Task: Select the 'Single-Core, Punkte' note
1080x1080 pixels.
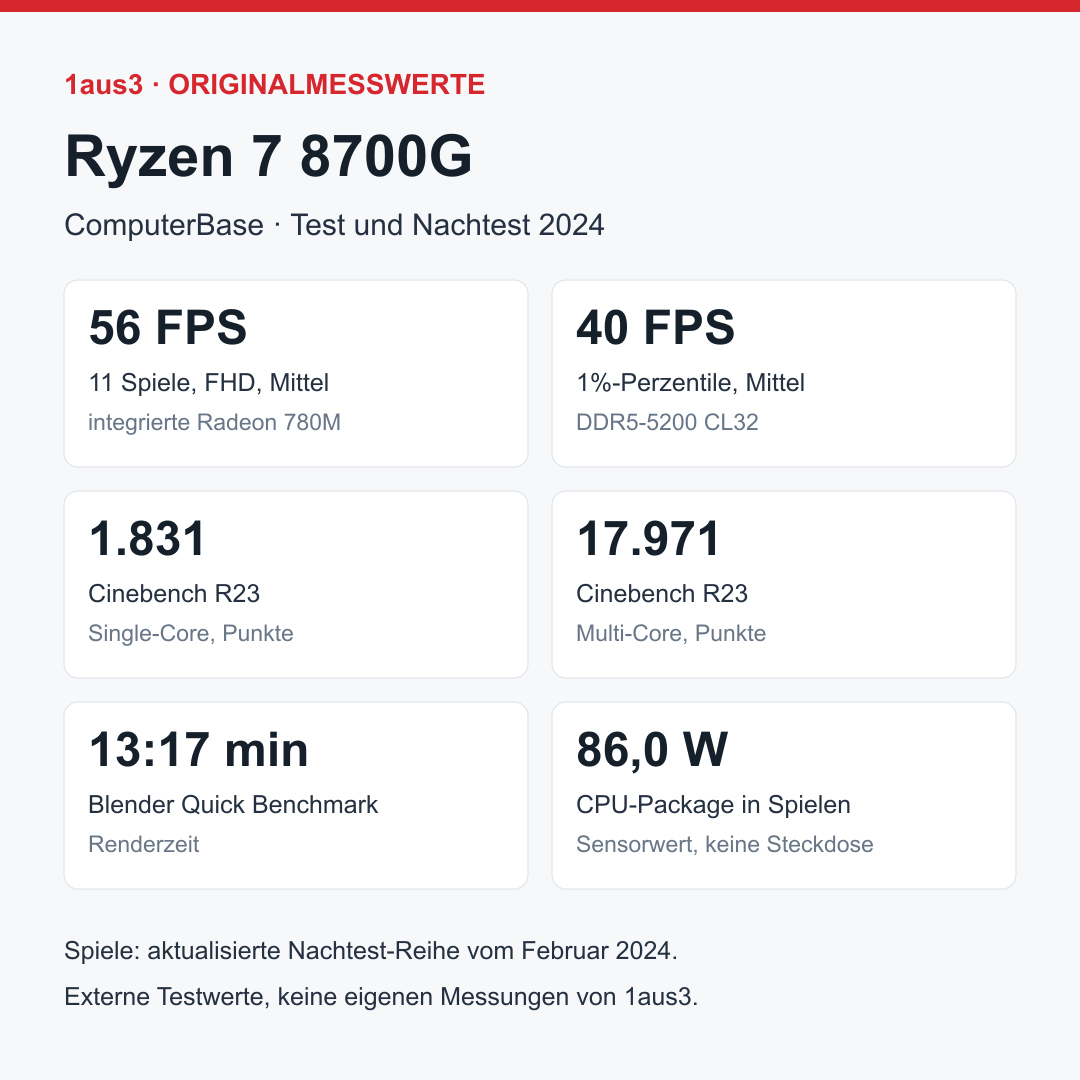Action: click(x=191, y=633)
